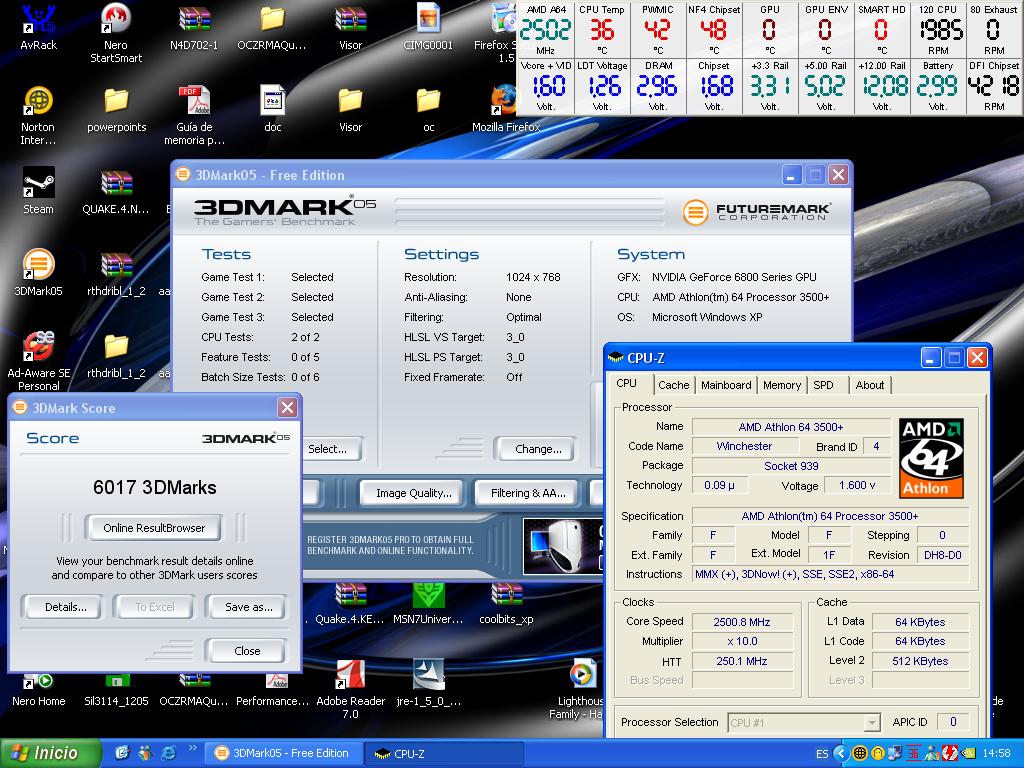This screenshot has height=768, width=1024.
Task: Click the AMD A64 MHz readout gadget
Action: pyautogui.click(x=545, y=29)
